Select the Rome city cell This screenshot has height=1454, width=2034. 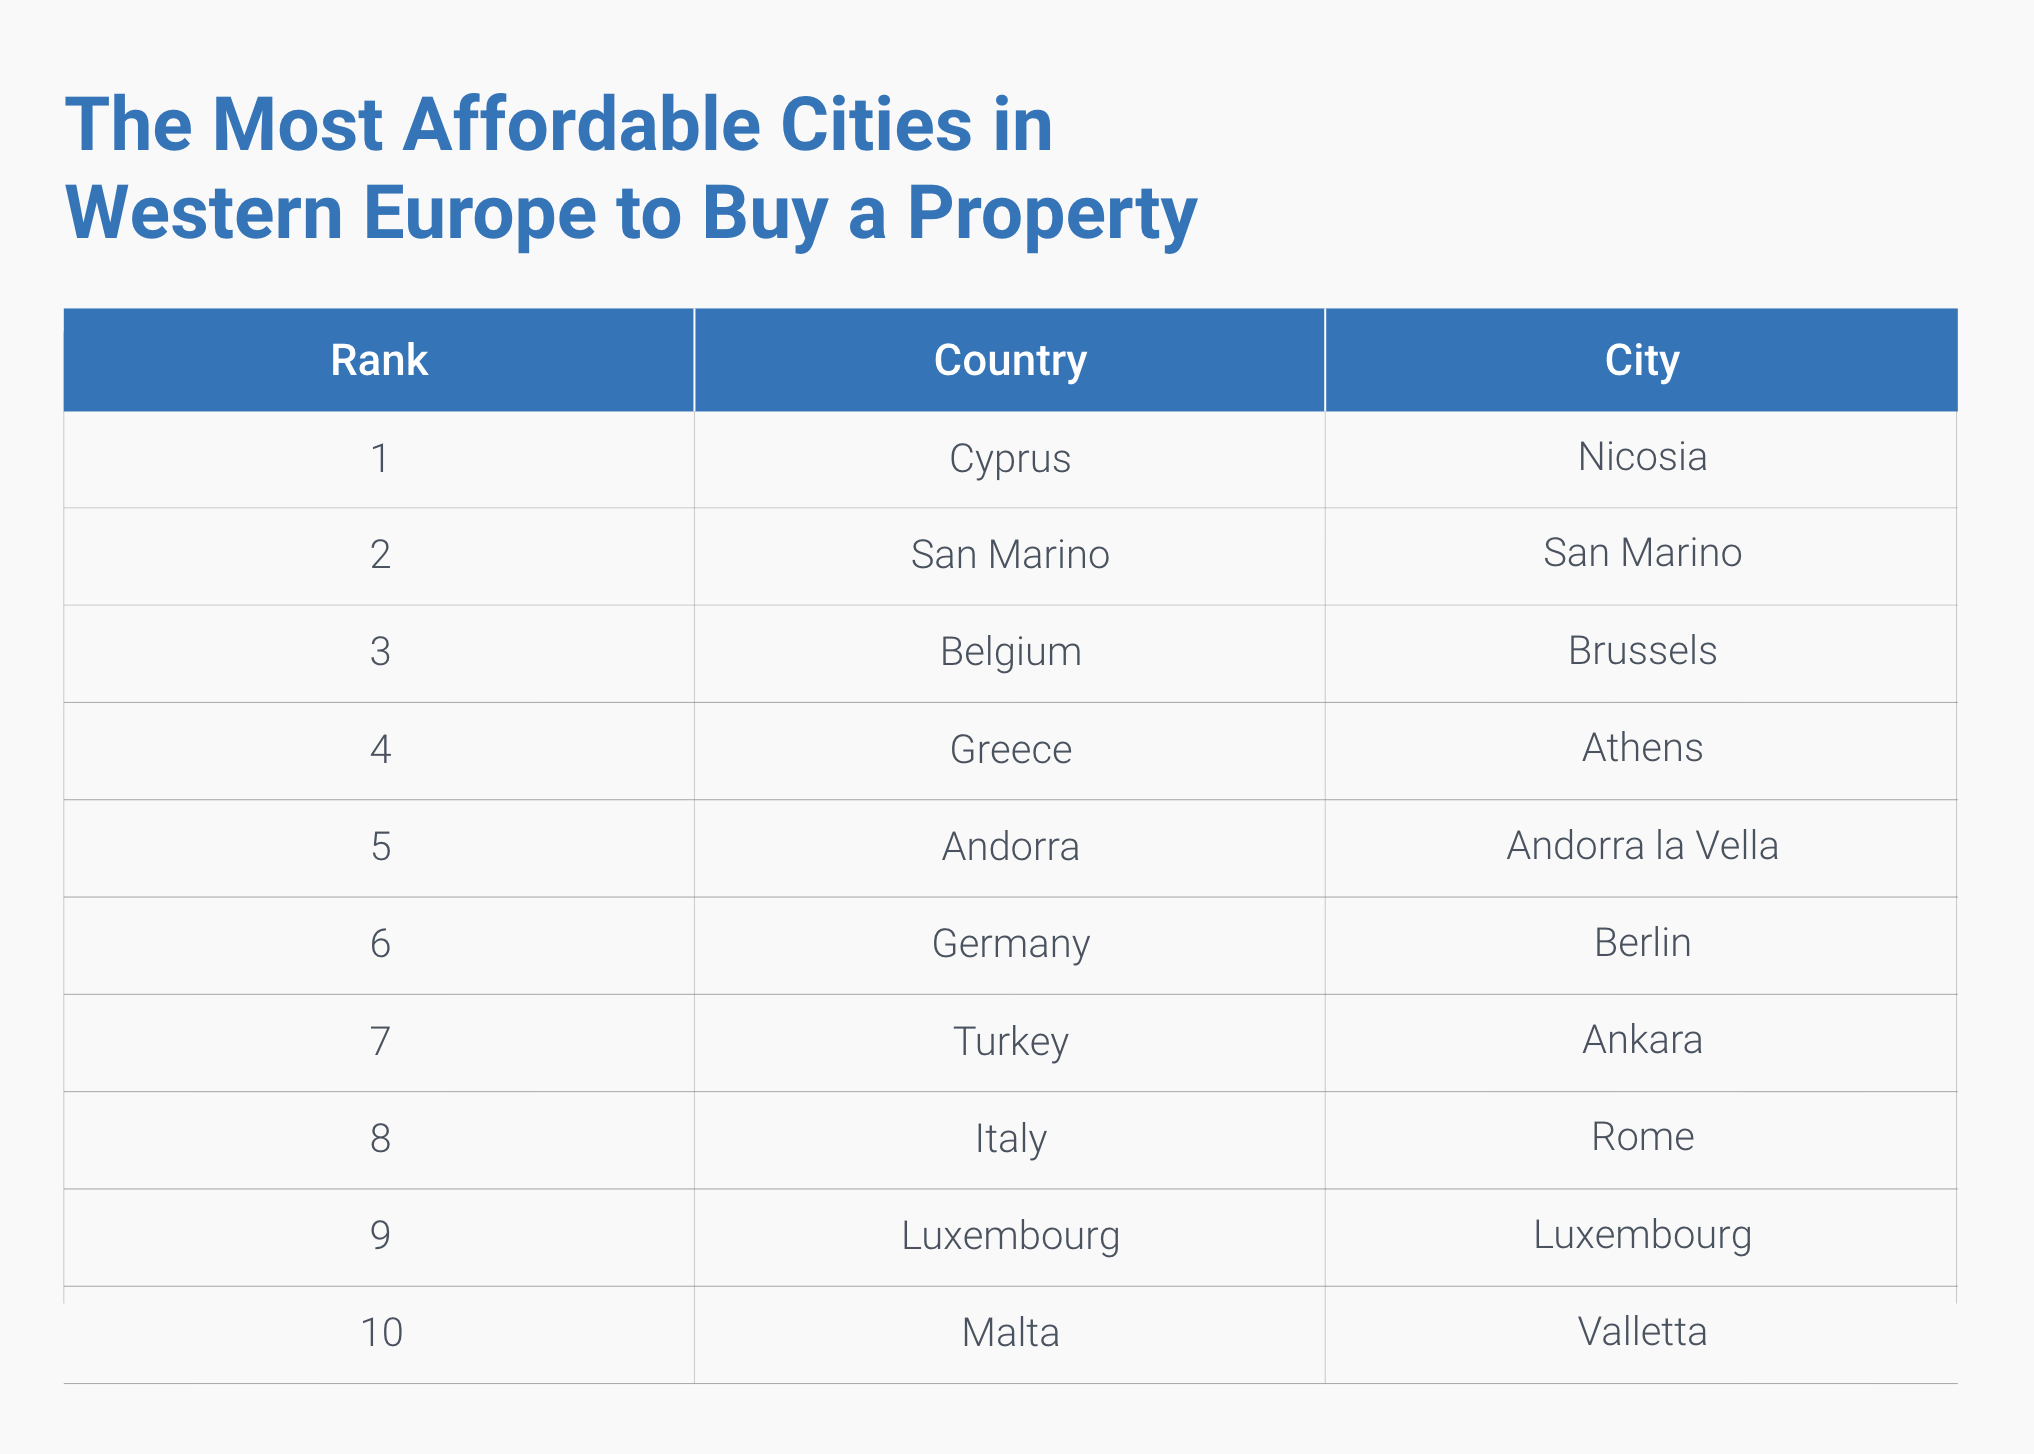pos(1642,1137)
